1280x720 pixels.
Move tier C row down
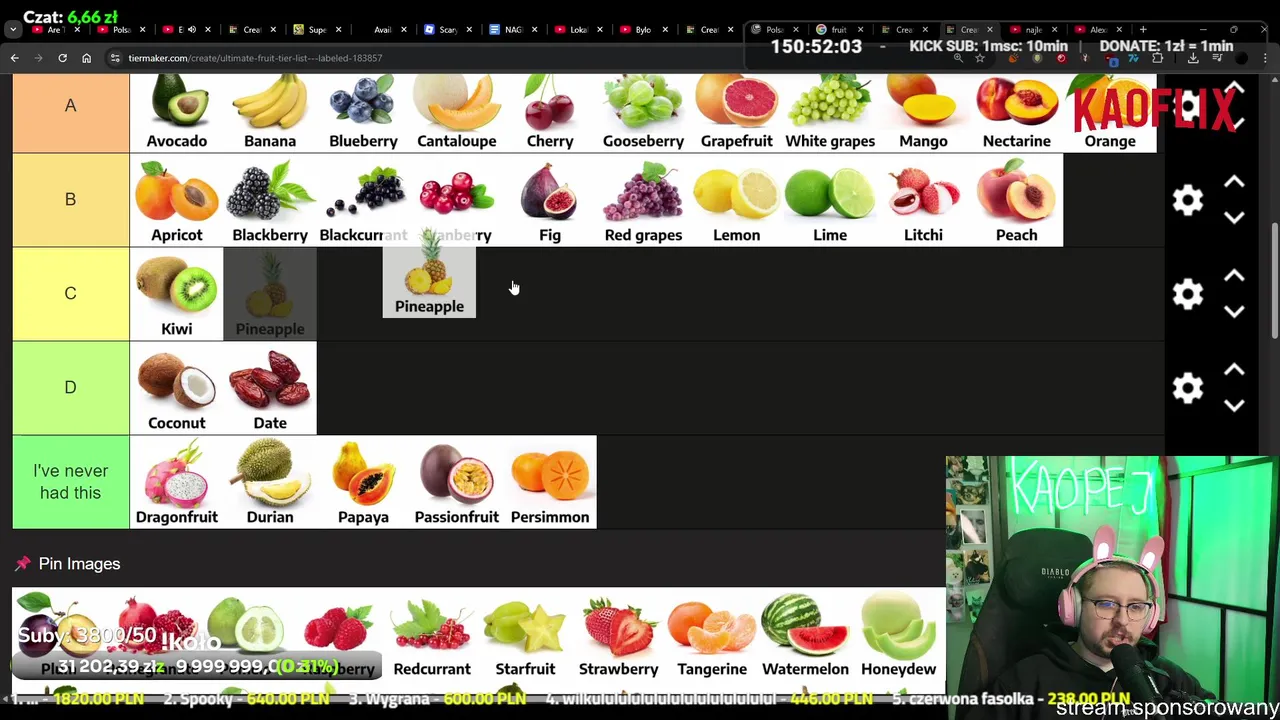click(1234, 311)
